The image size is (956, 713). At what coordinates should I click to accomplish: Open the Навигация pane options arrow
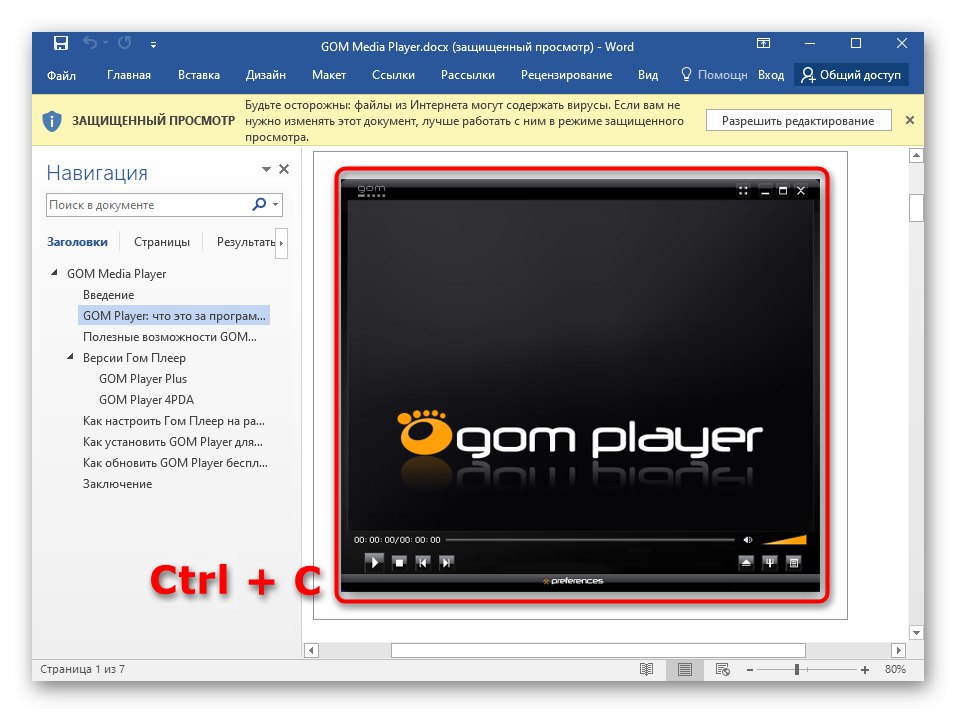pos(266,169)
